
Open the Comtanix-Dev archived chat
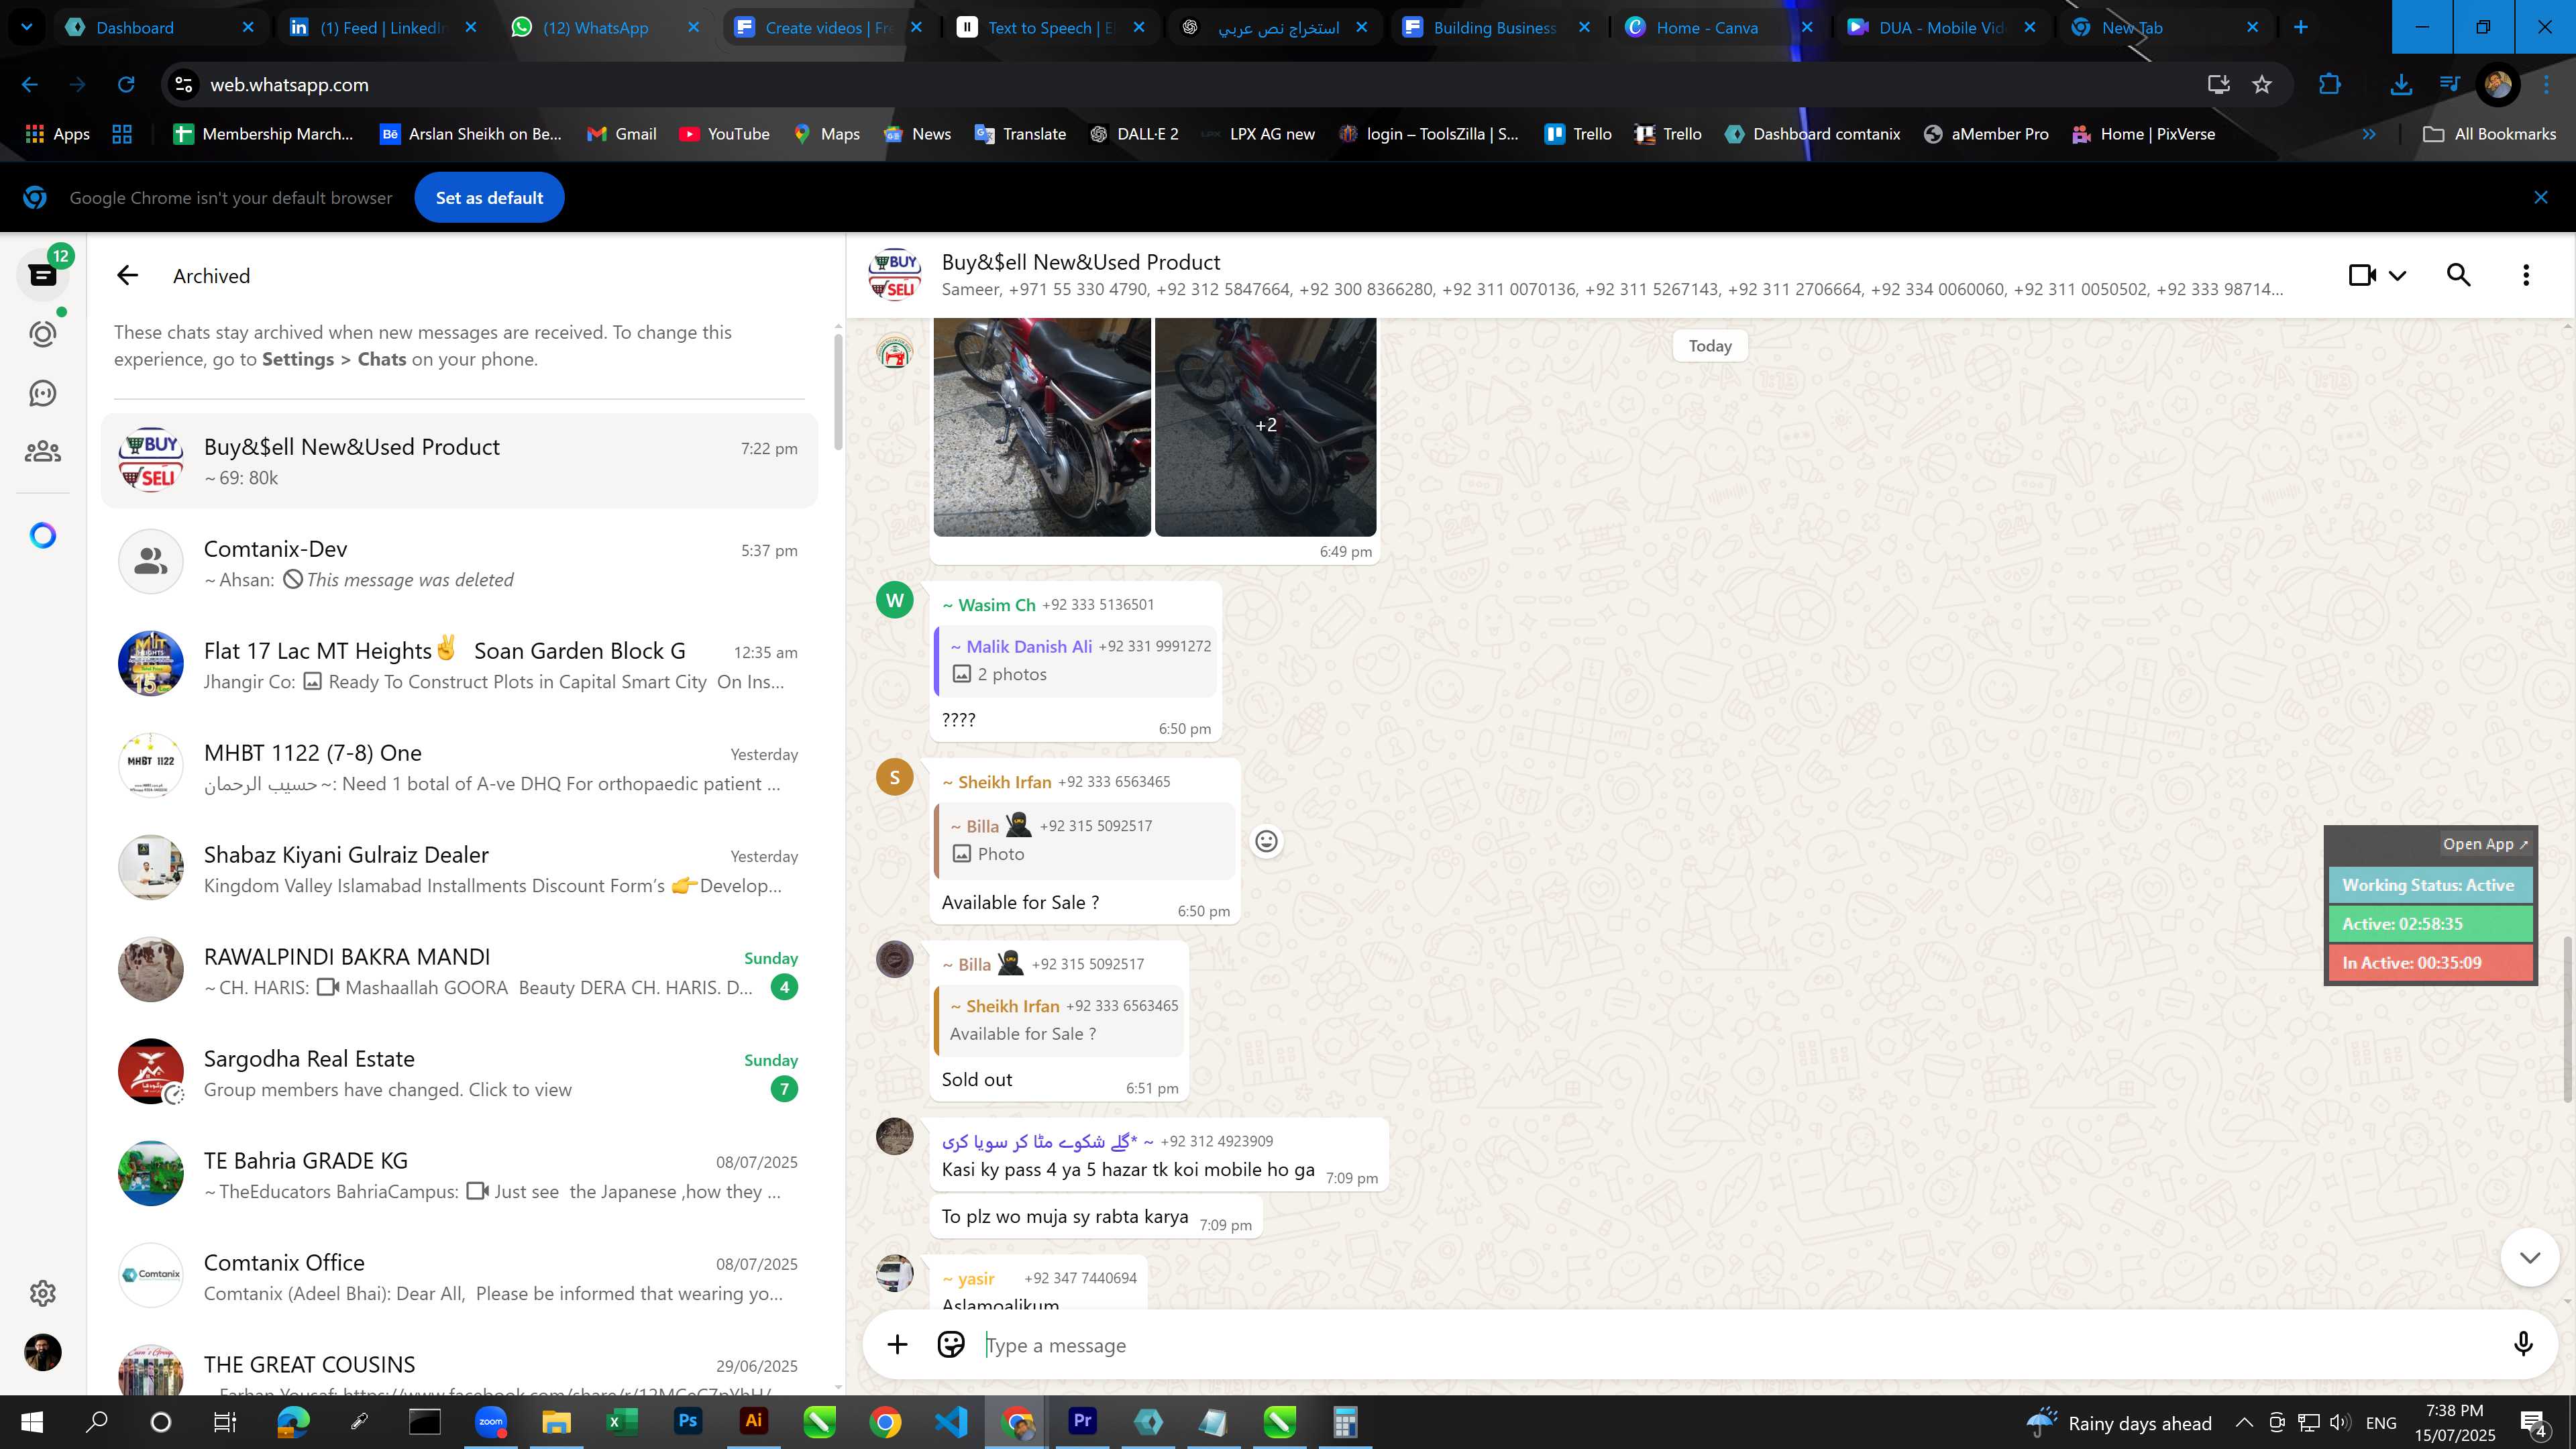point(459,563)
